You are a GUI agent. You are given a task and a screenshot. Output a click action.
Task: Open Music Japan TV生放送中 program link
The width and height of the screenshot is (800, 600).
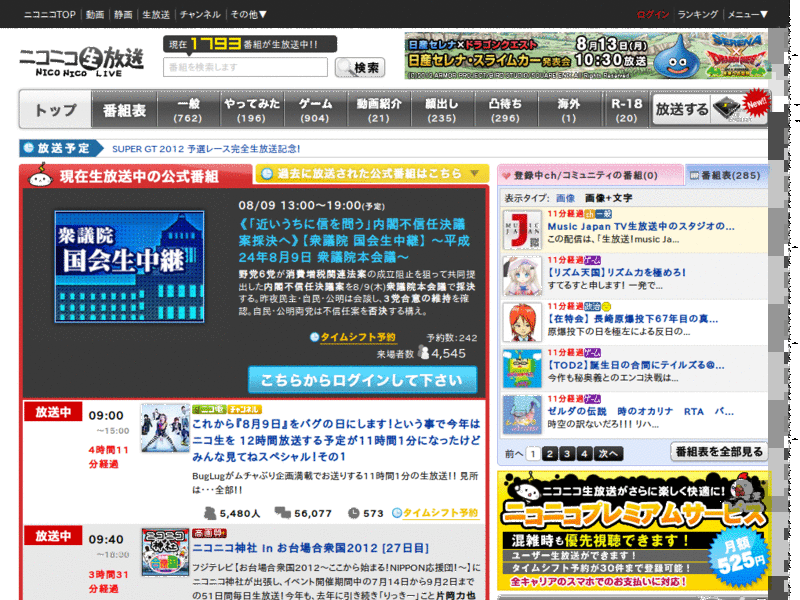(641, 227)
